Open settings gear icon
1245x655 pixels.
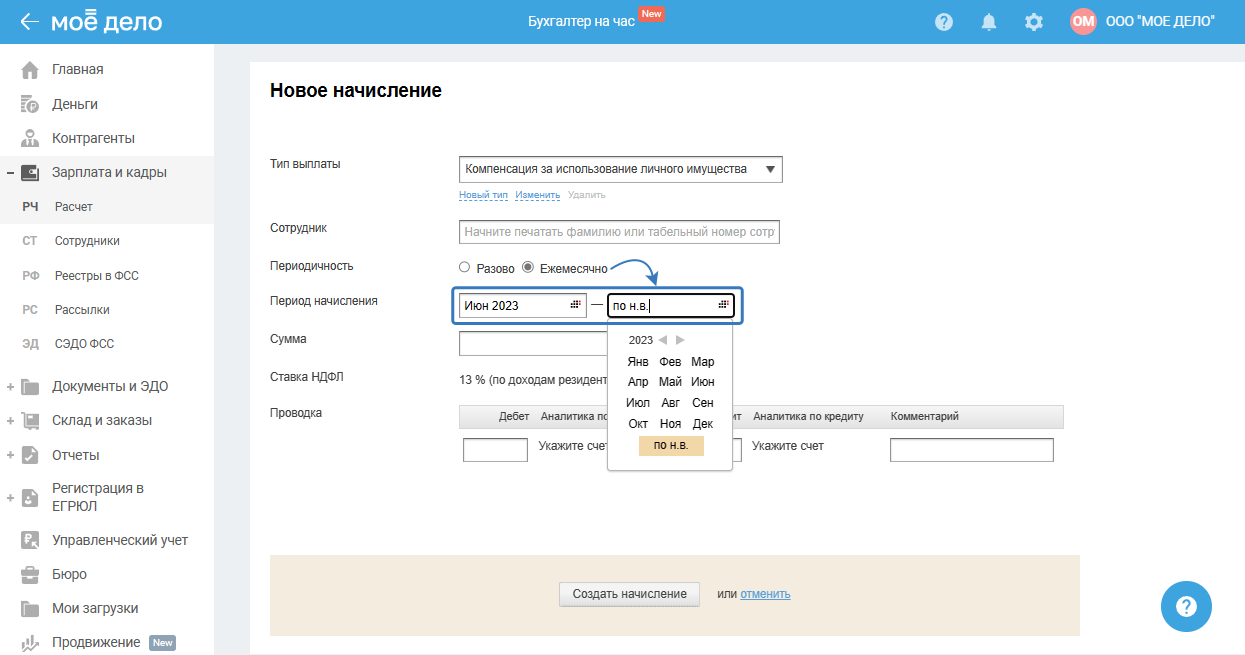pos(1034,22)
